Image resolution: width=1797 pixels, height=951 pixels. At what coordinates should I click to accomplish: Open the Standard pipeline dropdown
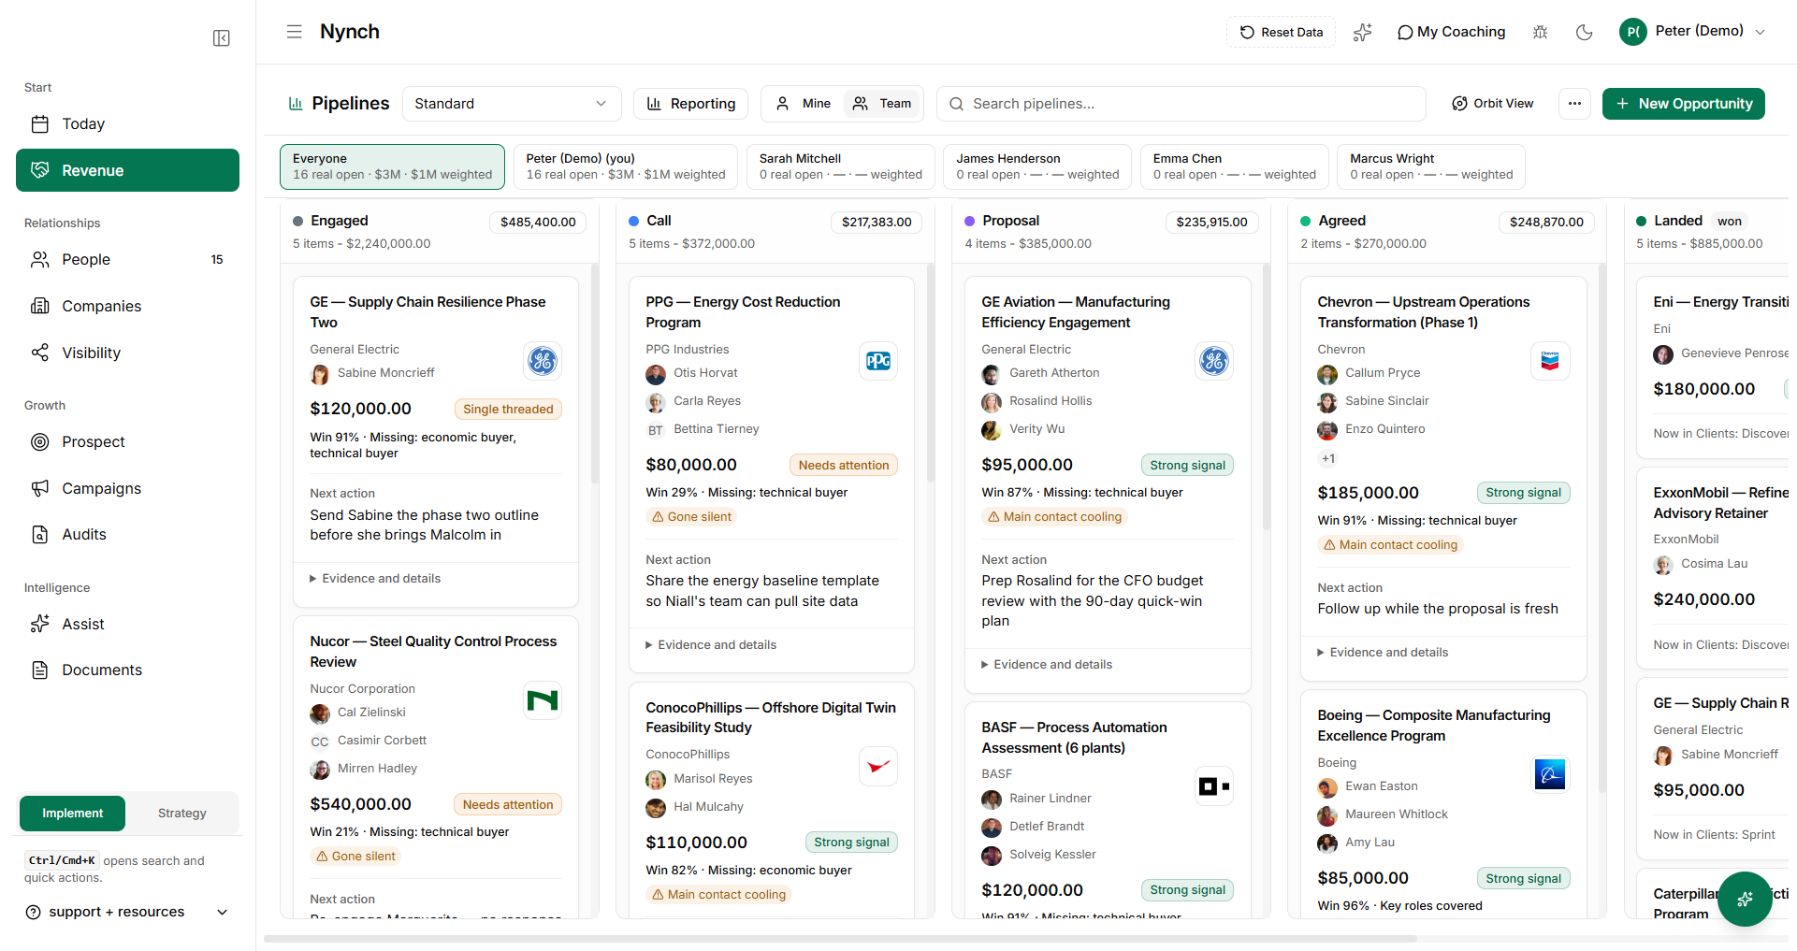coord(511,103)
